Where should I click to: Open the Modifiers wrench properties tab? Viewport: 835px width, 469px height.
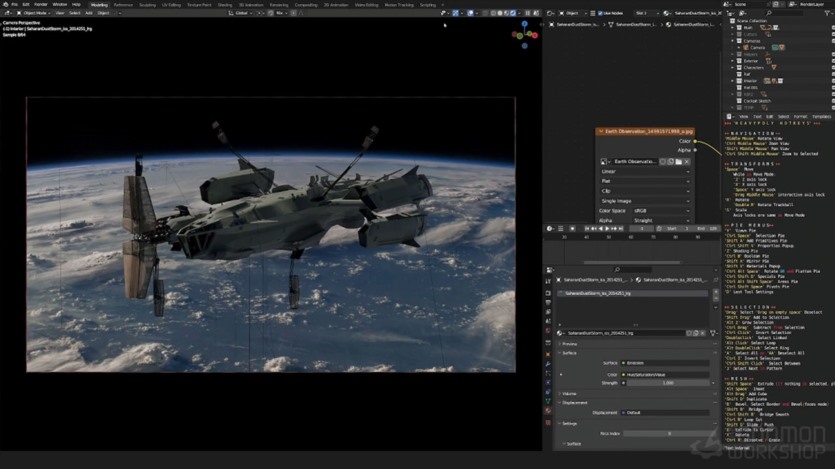548,364
